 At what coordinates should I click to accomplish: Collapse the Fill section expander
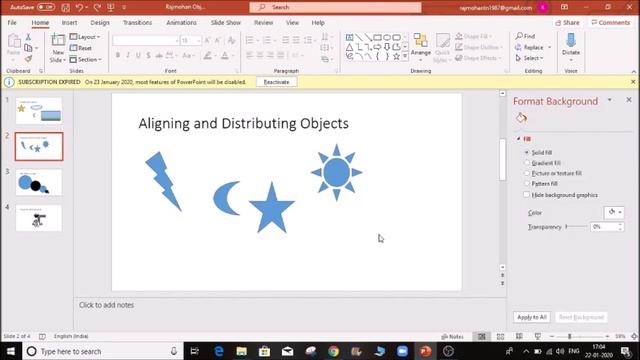click(x=519, y=139)
